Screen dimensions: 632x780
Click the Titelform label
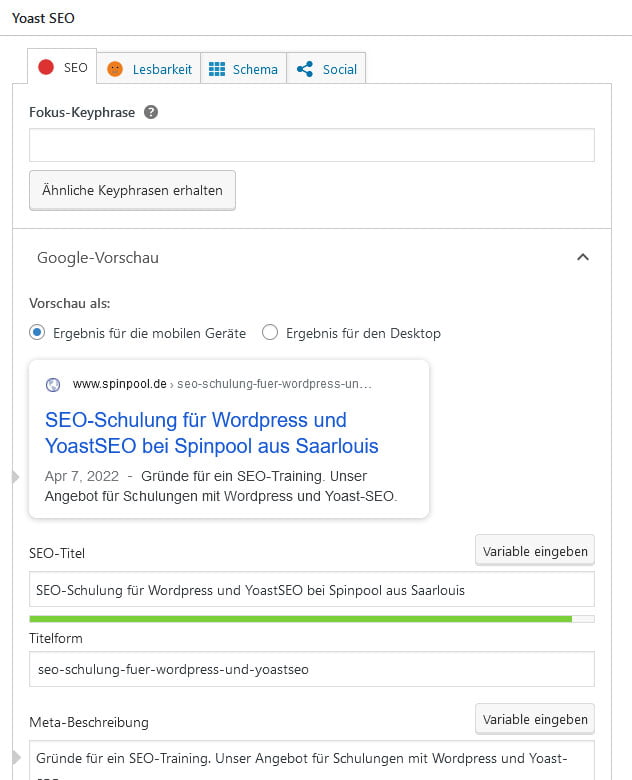coord(56,638)
